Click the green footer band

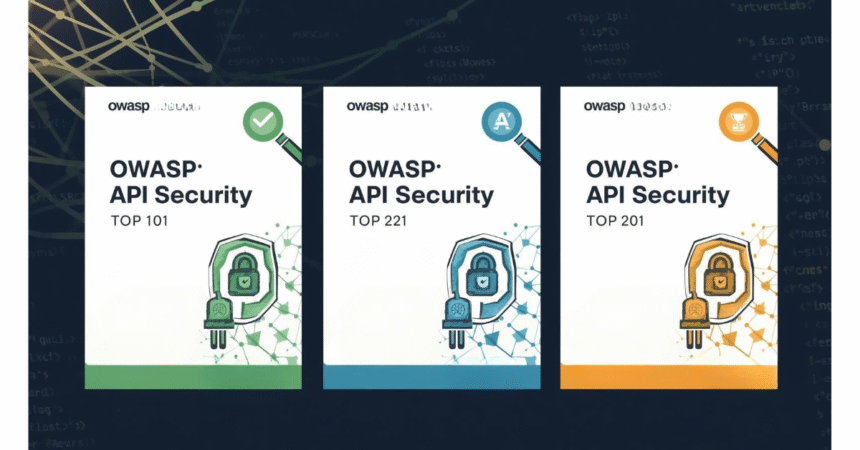[193, 377]
